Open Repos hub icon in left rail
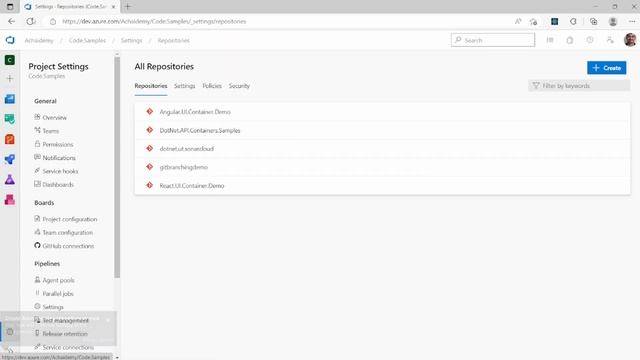The image size is (640, 360). (x=10, y=139)
